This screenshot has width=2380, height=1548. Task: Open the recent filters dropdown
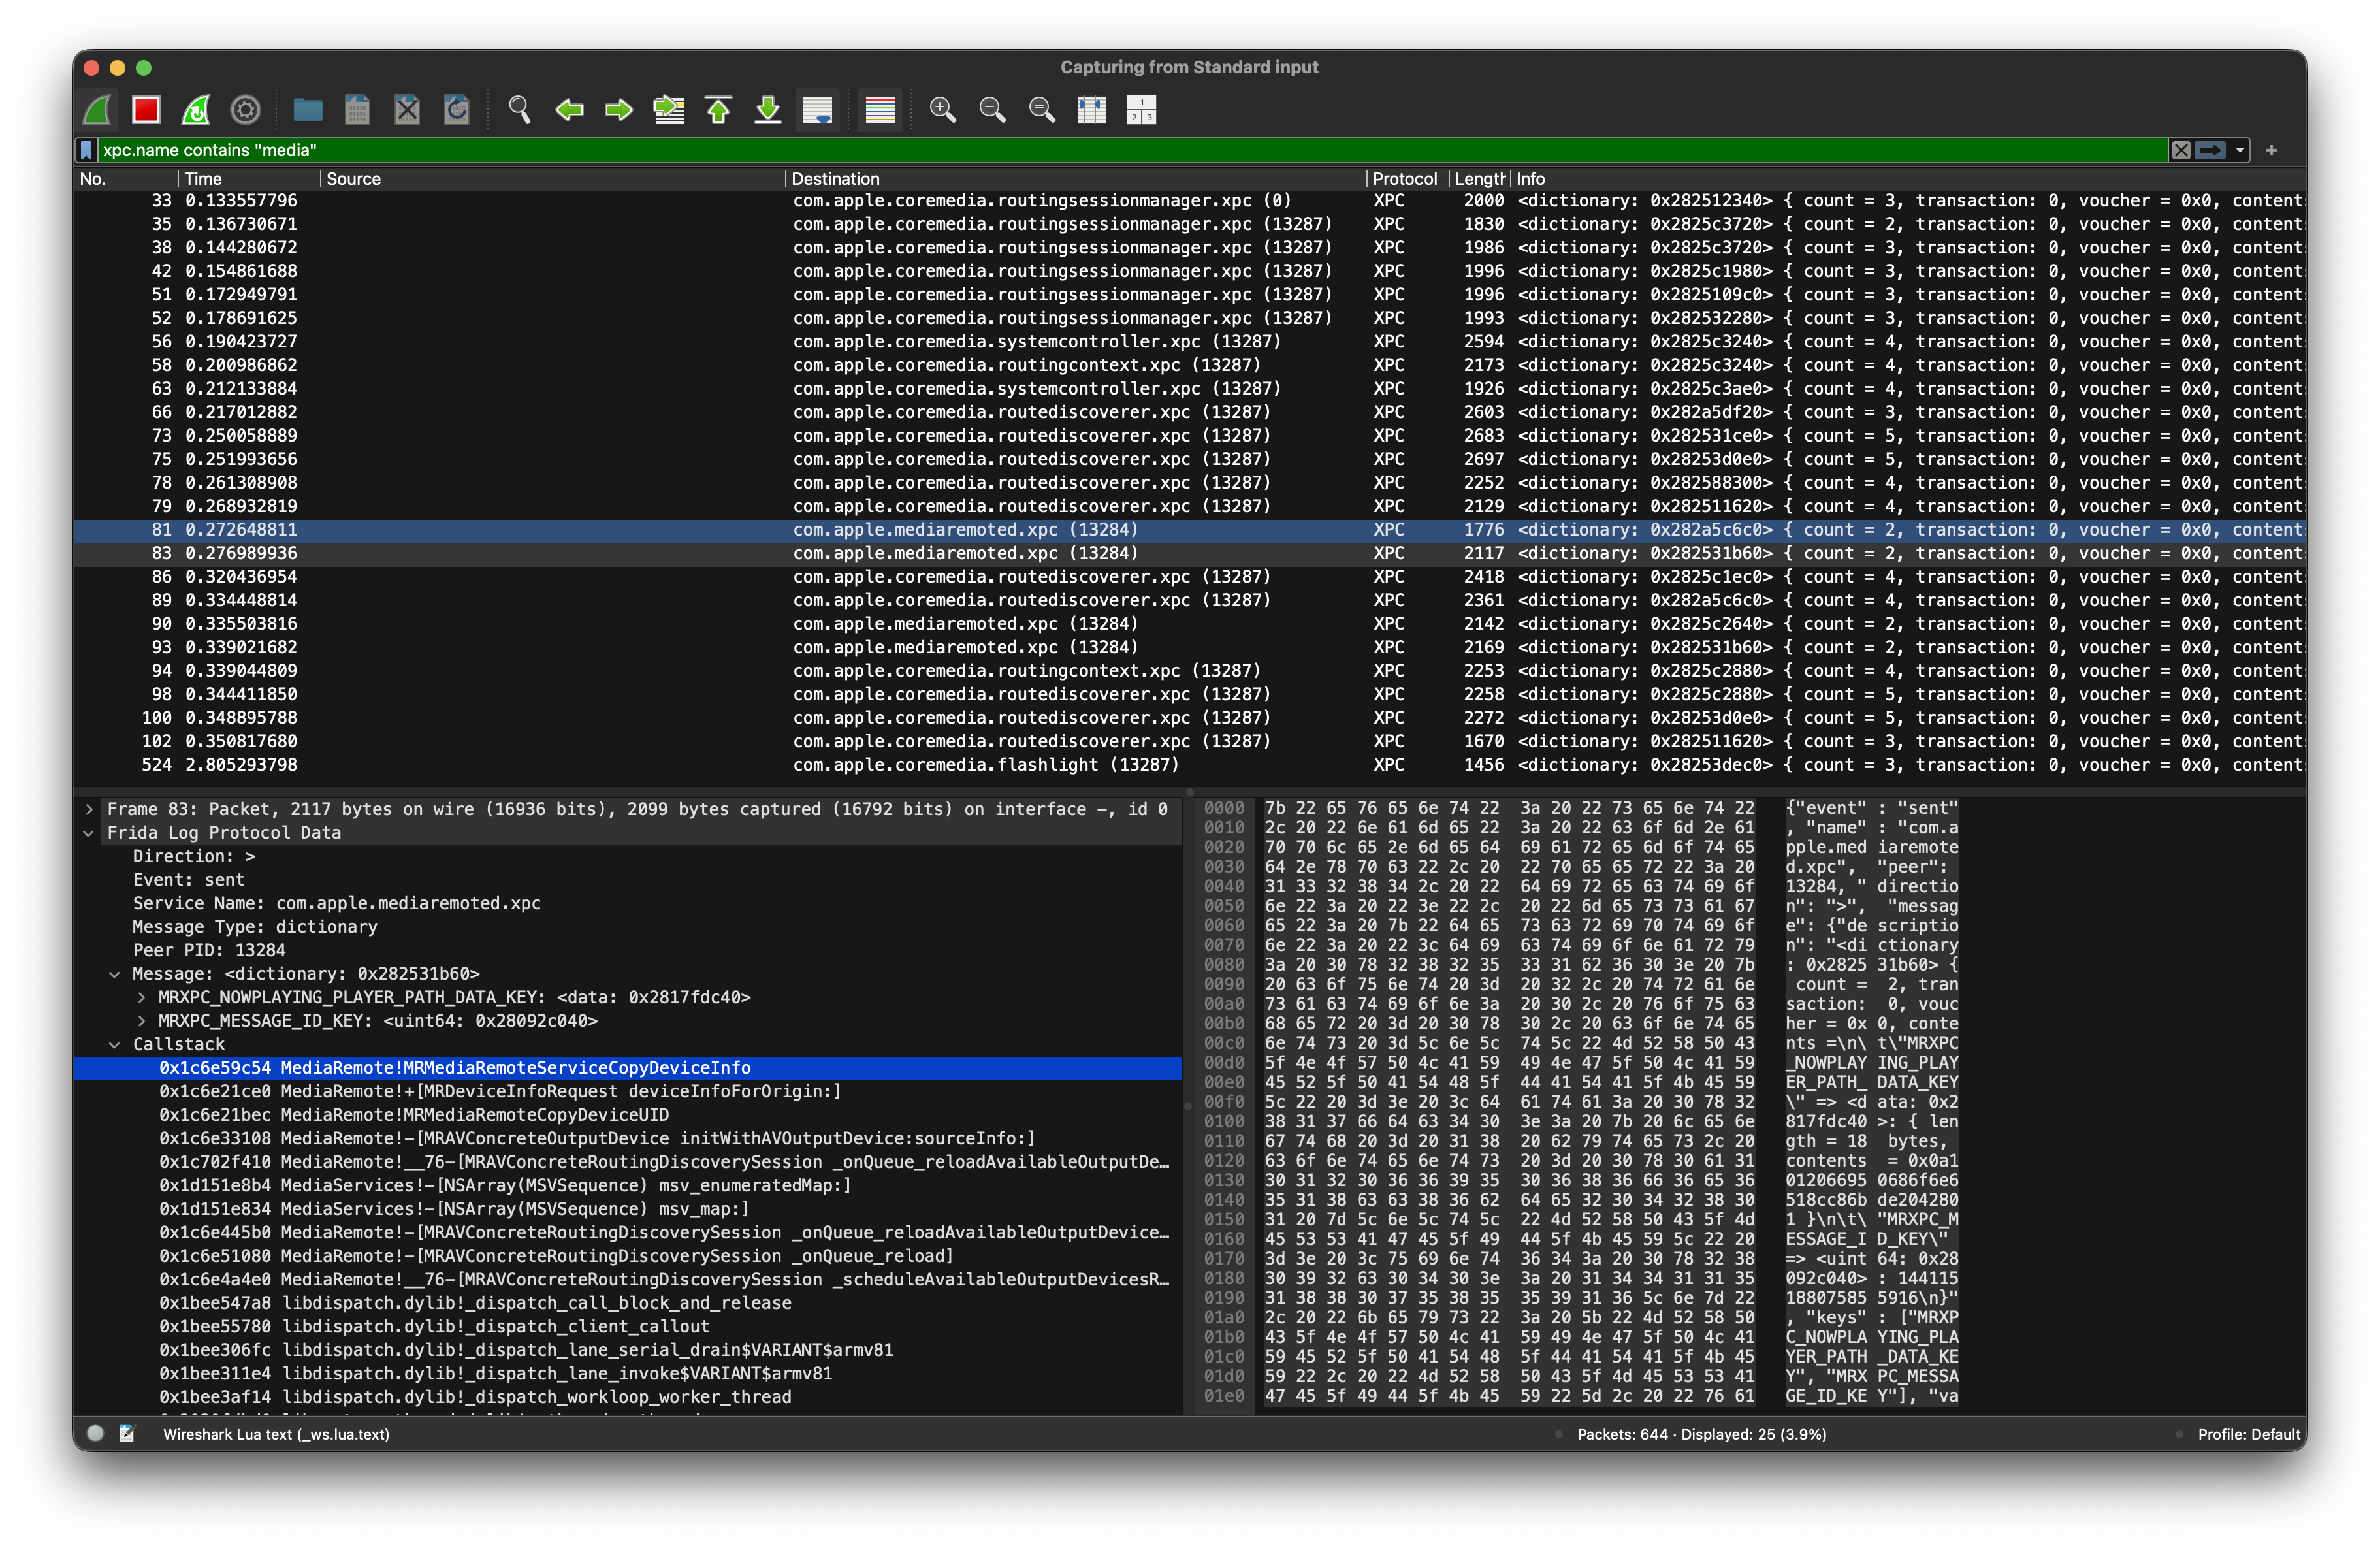click(2240, 150)
